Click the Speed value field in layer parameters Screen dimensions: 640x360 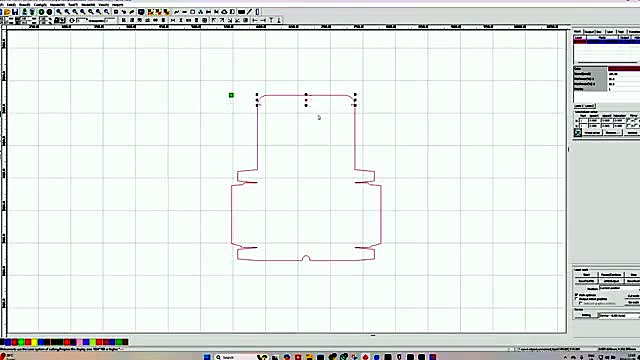[x=624, y=74]
